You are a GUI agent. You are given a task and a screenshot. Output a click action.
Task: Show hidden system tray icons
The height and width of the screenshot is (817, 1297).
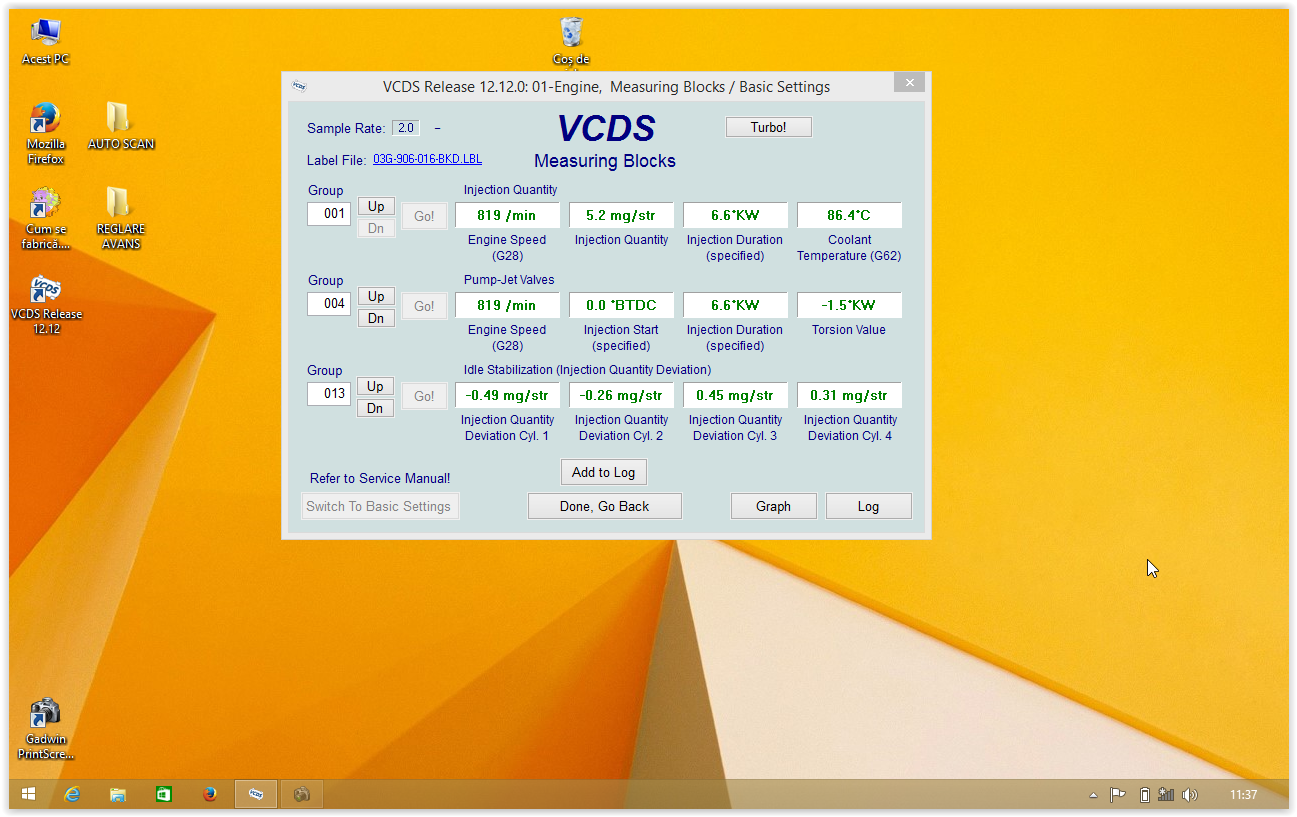click(x=1094, y=795)
